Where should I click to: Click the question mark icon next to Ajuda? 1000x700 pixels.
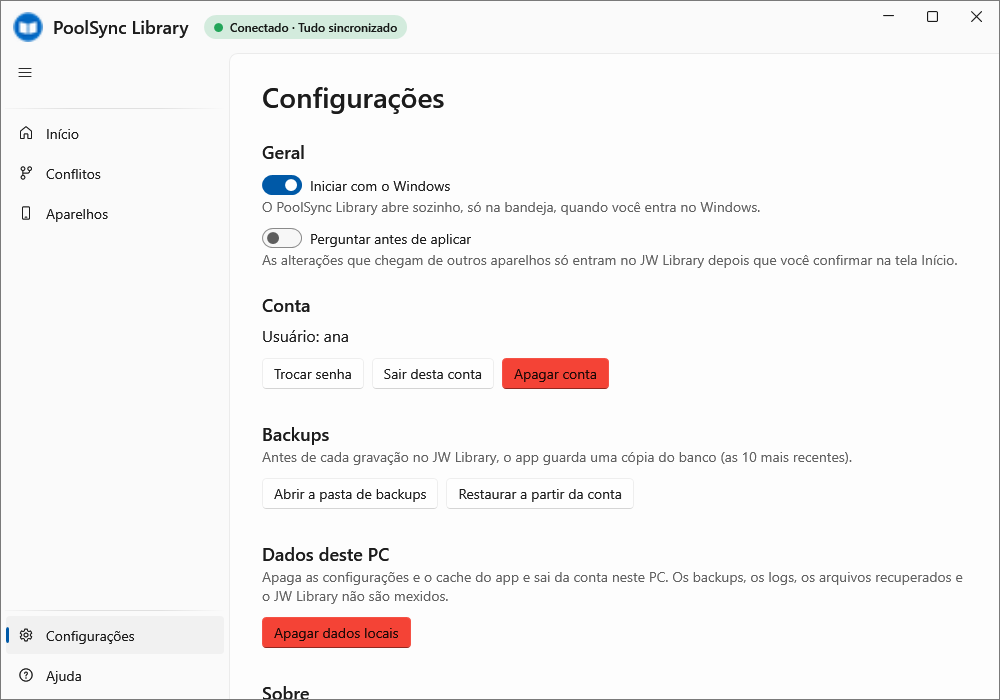26,676
